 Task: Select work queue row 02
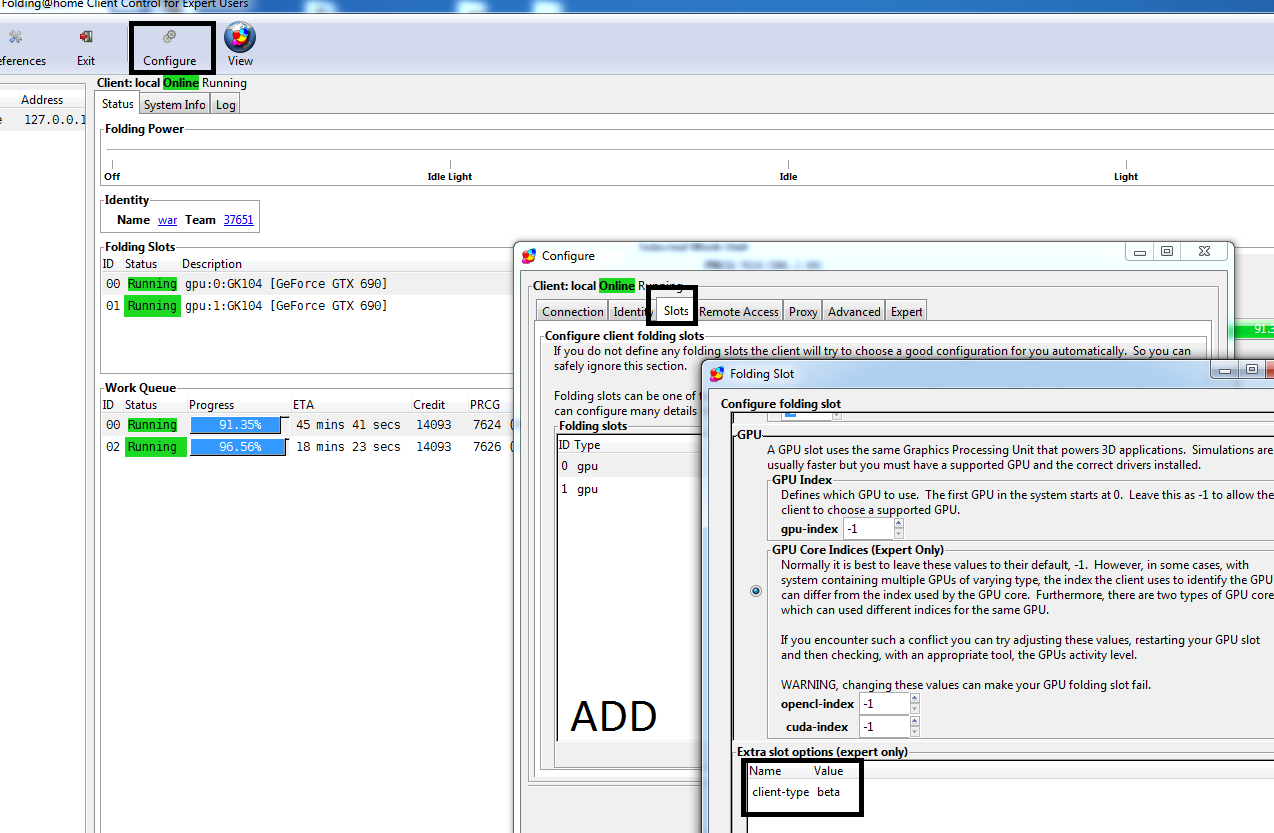[x=307, y=447]
